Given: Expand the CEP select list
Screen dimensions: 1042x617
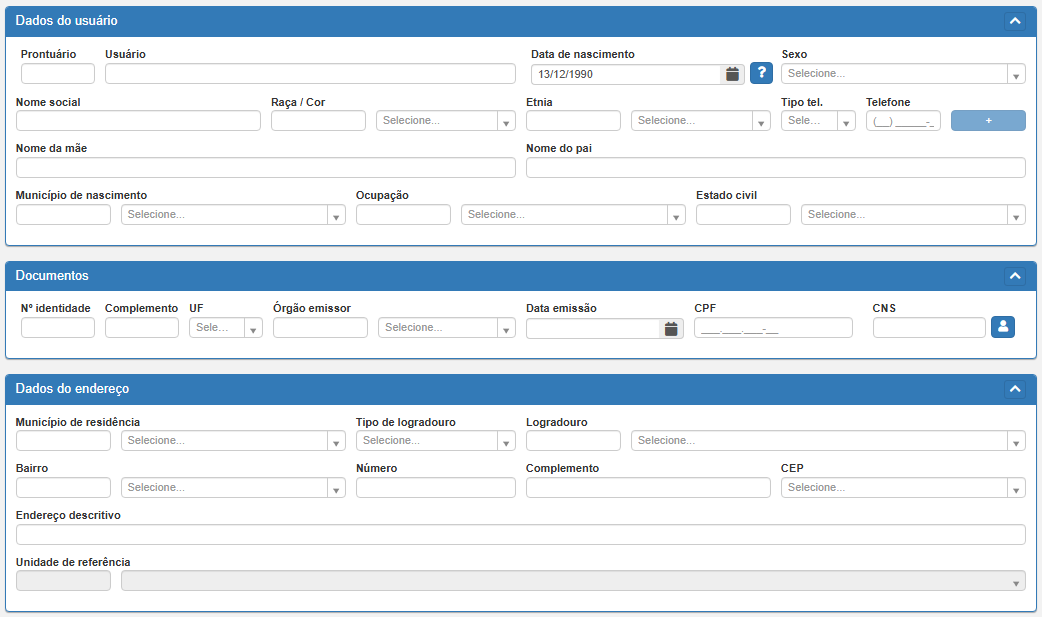Looking at the screenshot, I should (x=902, y=488).
